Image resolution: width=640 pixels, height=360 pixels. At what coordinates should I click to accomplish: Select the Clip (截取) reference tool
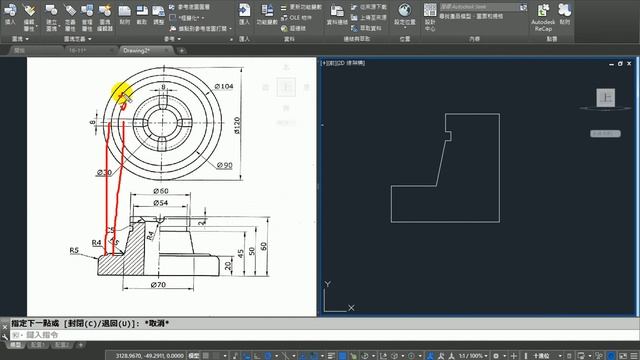(x=142, y=15)
